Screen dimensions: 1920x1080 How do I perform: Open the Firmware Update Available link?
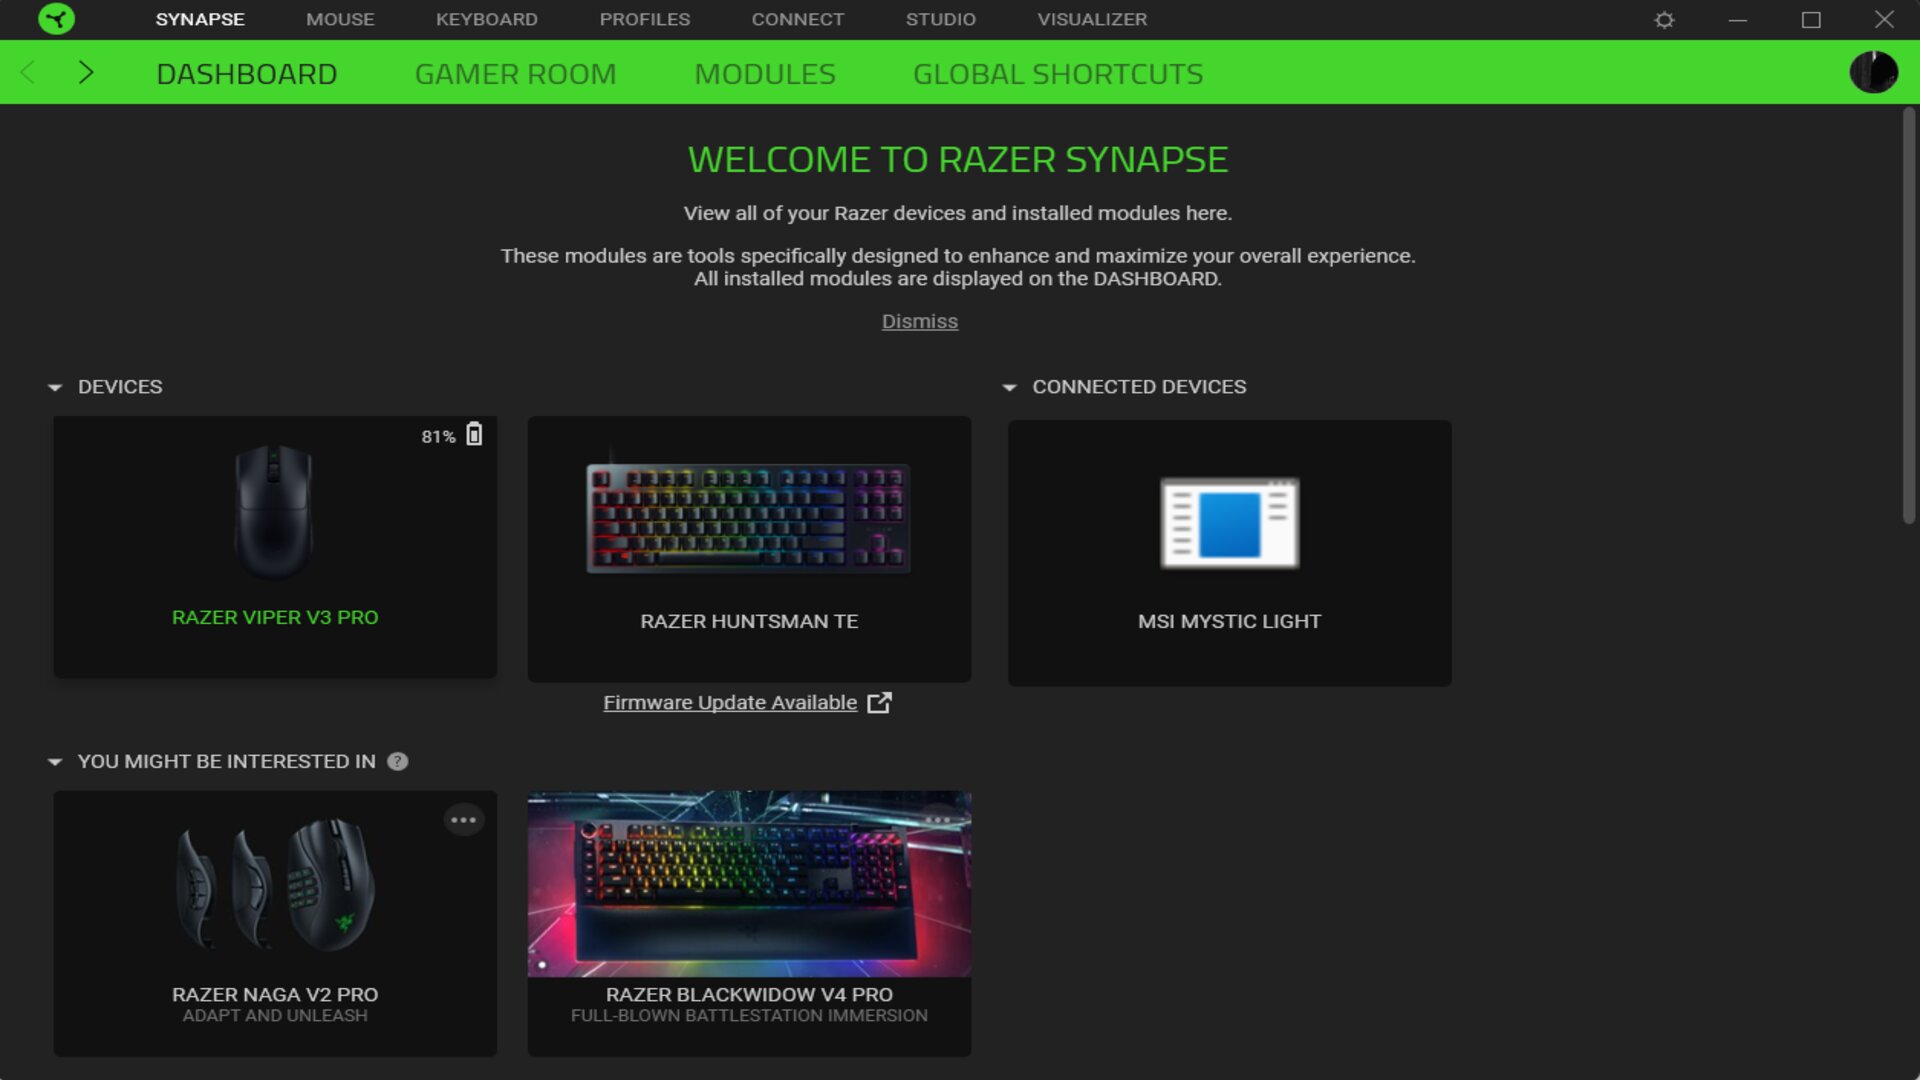click(x=730, y=702)
